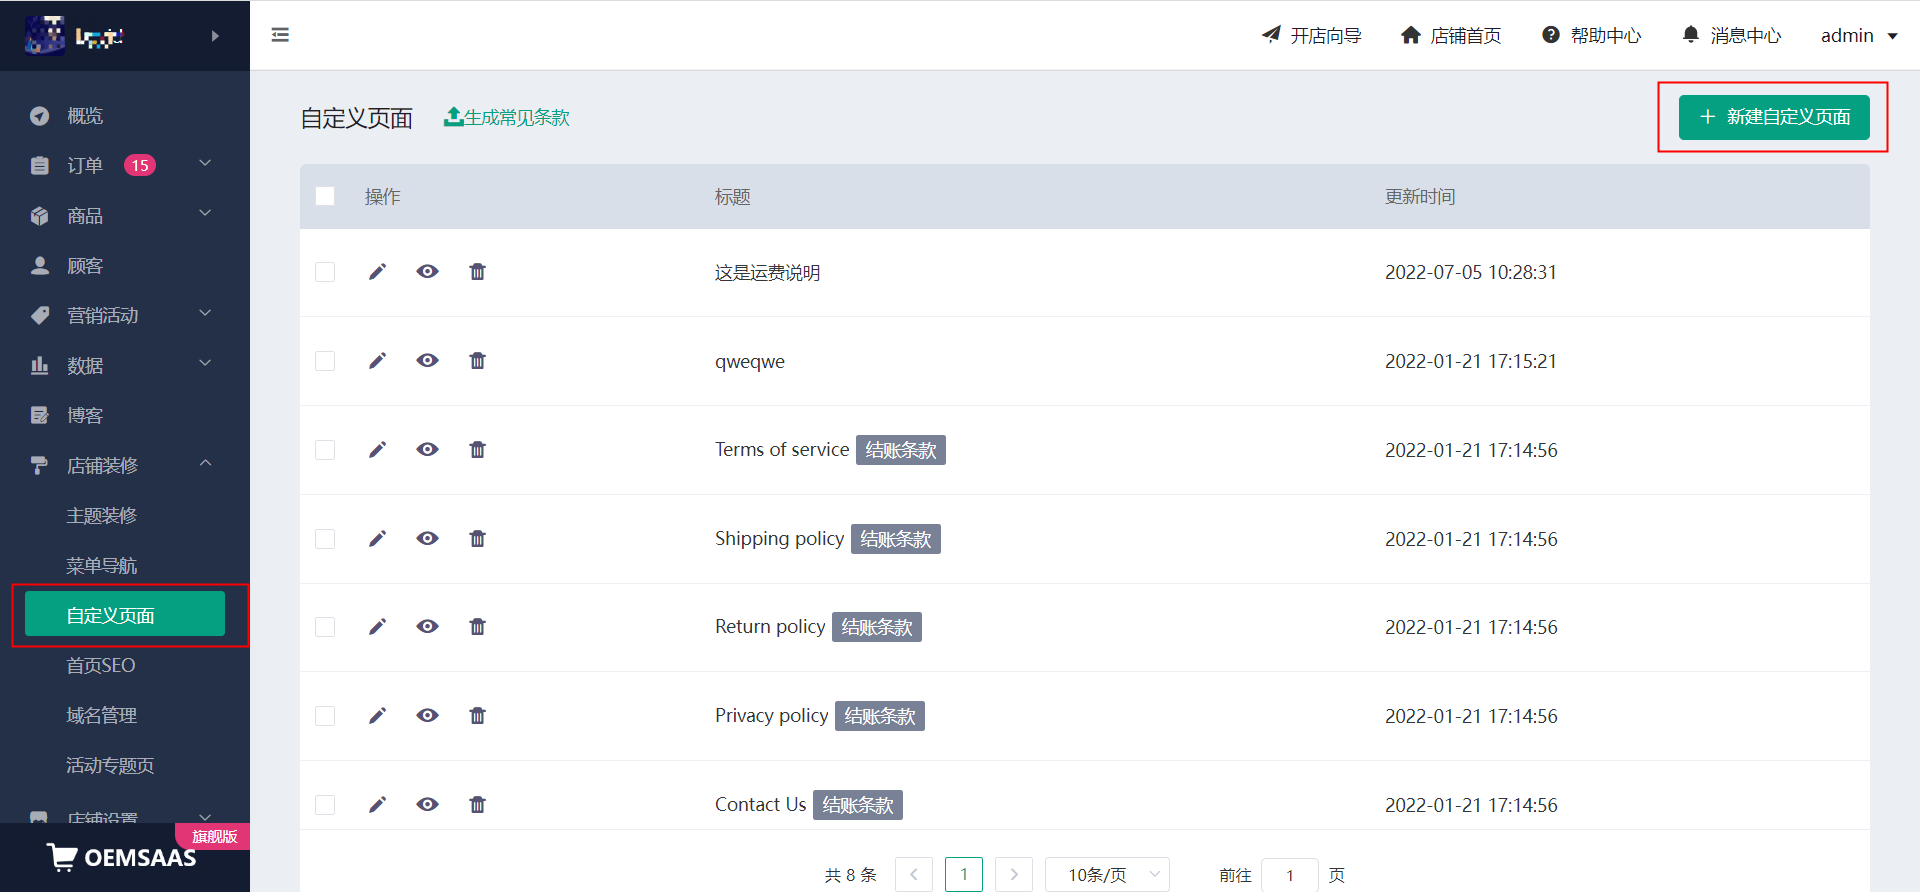Viewport: 1920px width, 892px height.
Task: Click the Terms of service 结账条款 tag
Action: 901,450
